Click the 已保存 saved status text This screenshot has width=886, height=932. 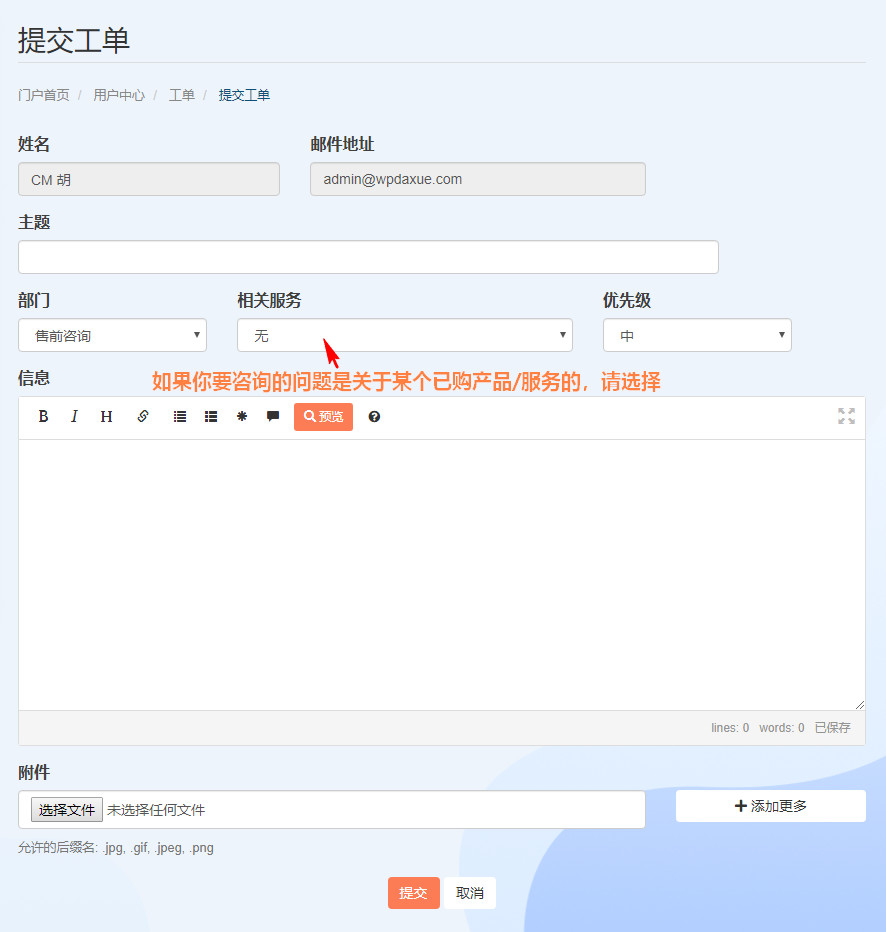click(833, 728)
